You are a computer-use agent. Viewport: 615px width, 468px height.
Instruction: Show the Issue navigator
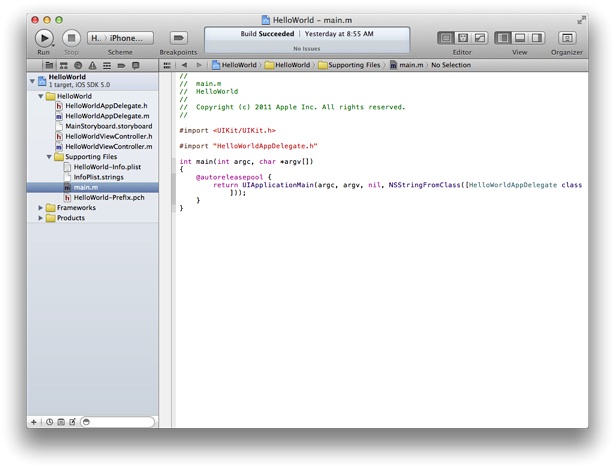click(93, 65)
